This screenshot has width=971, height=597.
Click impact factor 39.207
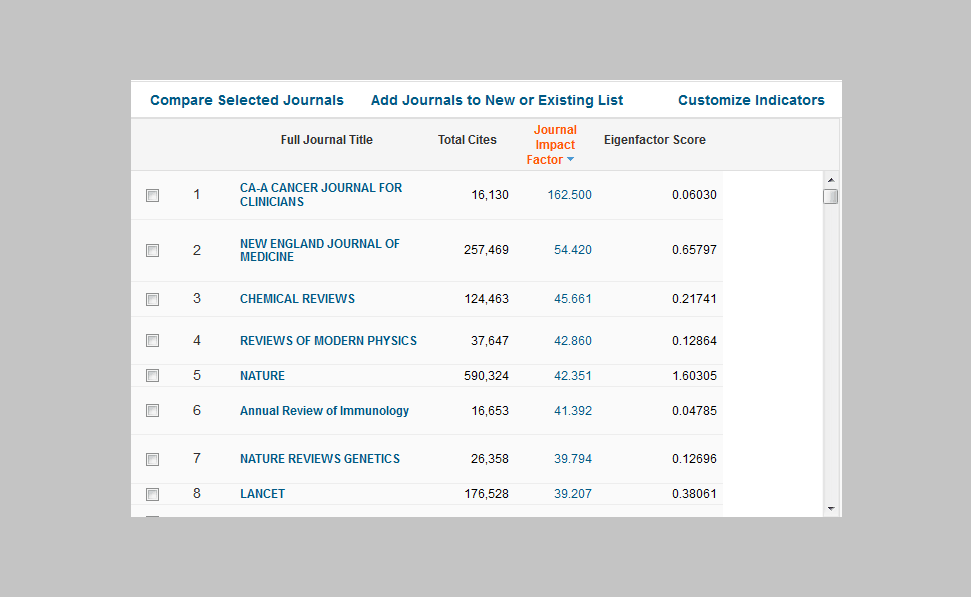pos(573,494)
